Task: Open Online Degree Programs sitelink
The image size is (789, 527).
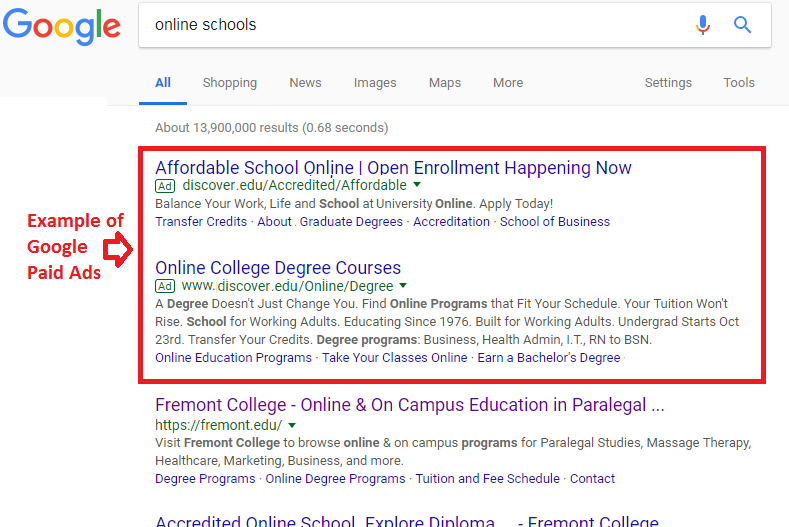Action: [335, 479]
